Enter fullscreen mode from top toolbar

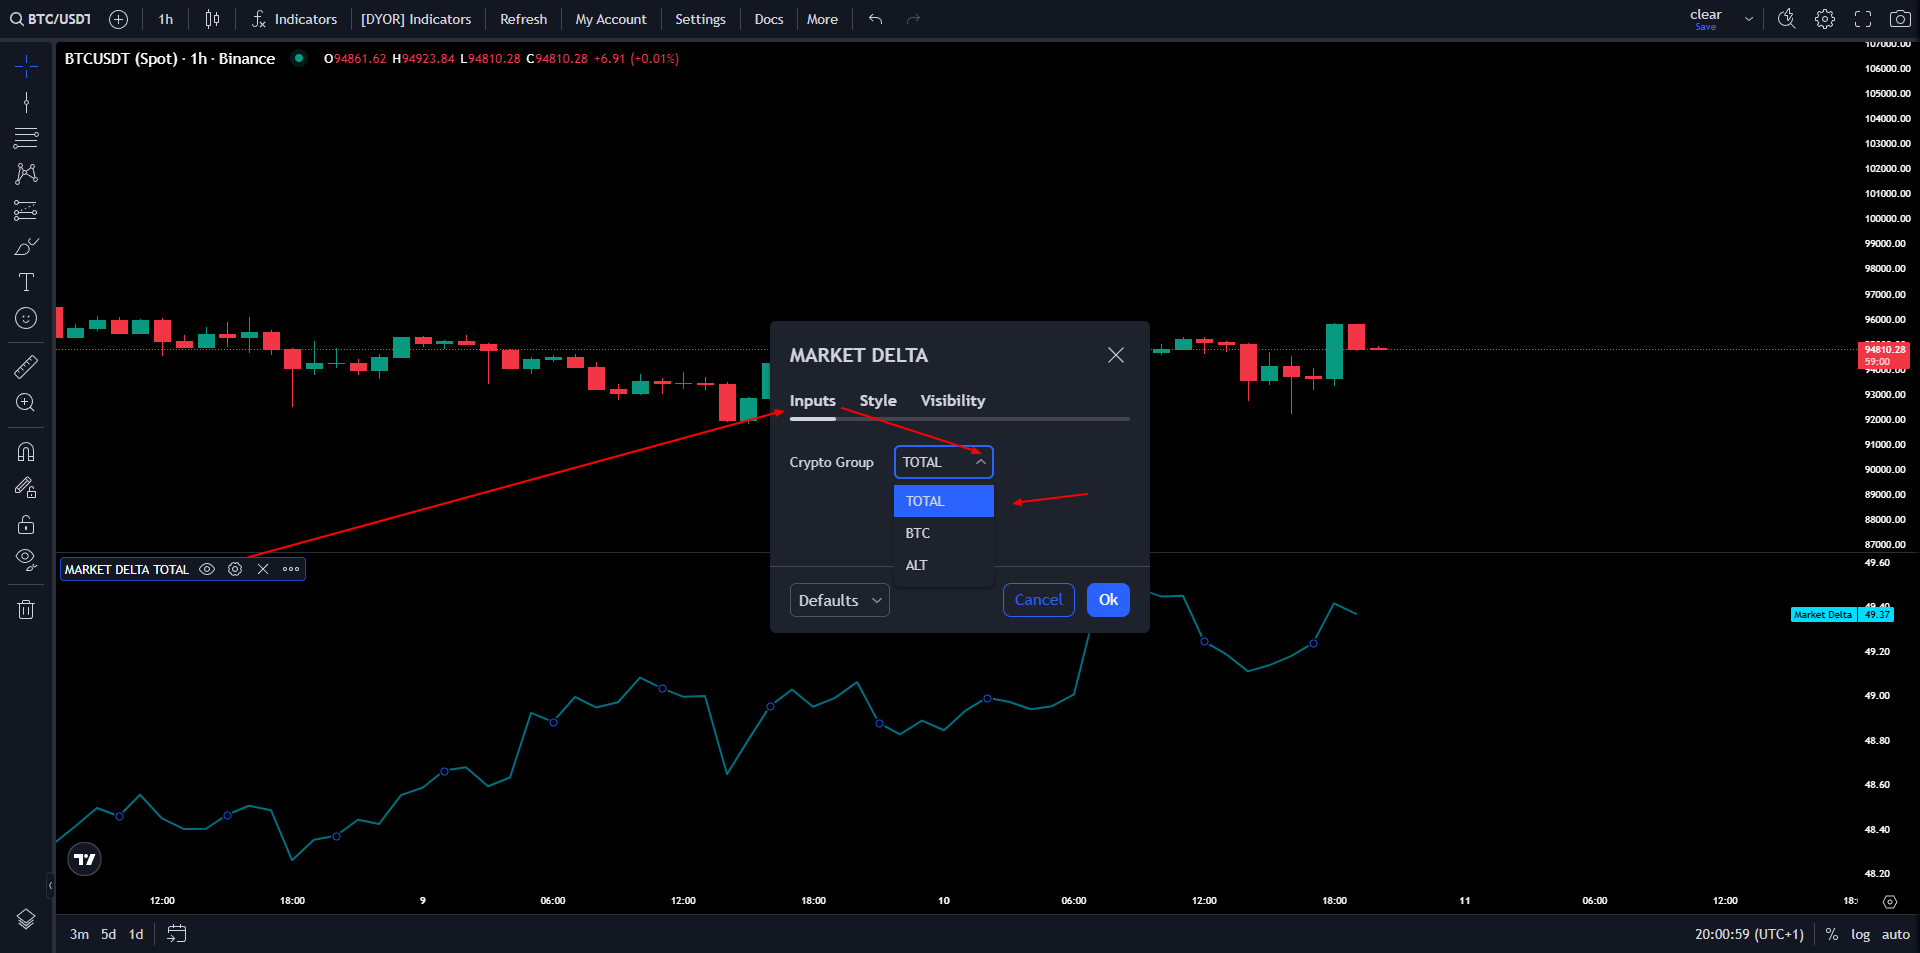(x=1863, y=19)
